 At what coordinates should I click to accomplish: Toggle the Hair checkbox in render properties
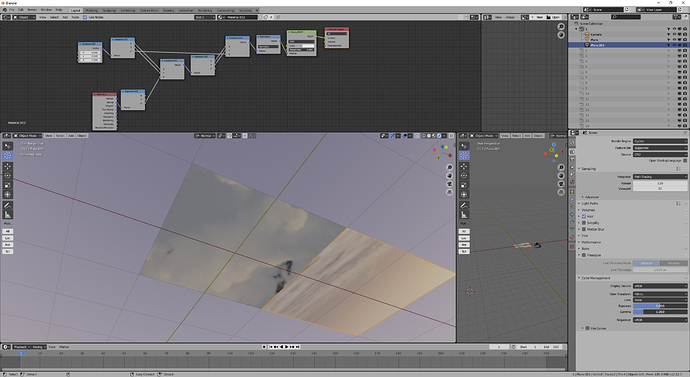click(584, 216)
